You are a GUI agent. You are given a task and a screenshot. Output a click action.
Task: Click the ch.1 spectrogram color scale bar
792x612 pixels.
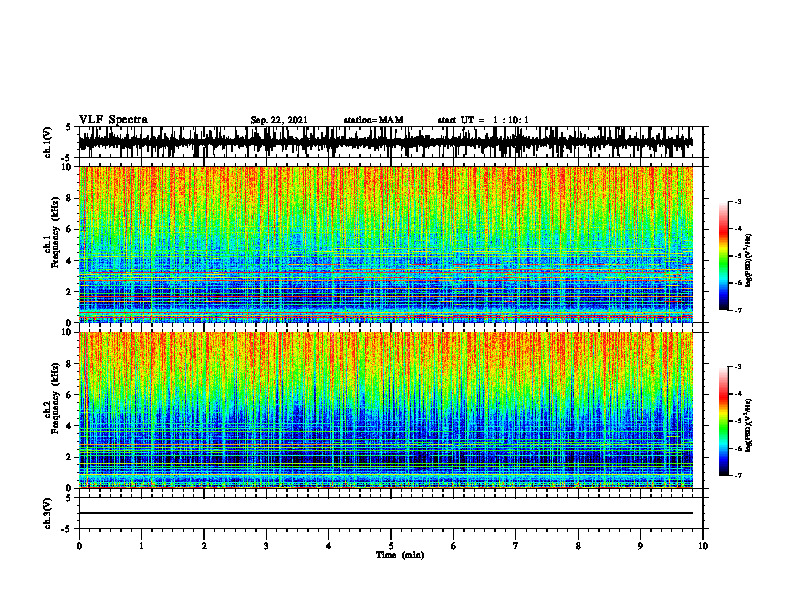pyautogui.click(x=724, y=256)
